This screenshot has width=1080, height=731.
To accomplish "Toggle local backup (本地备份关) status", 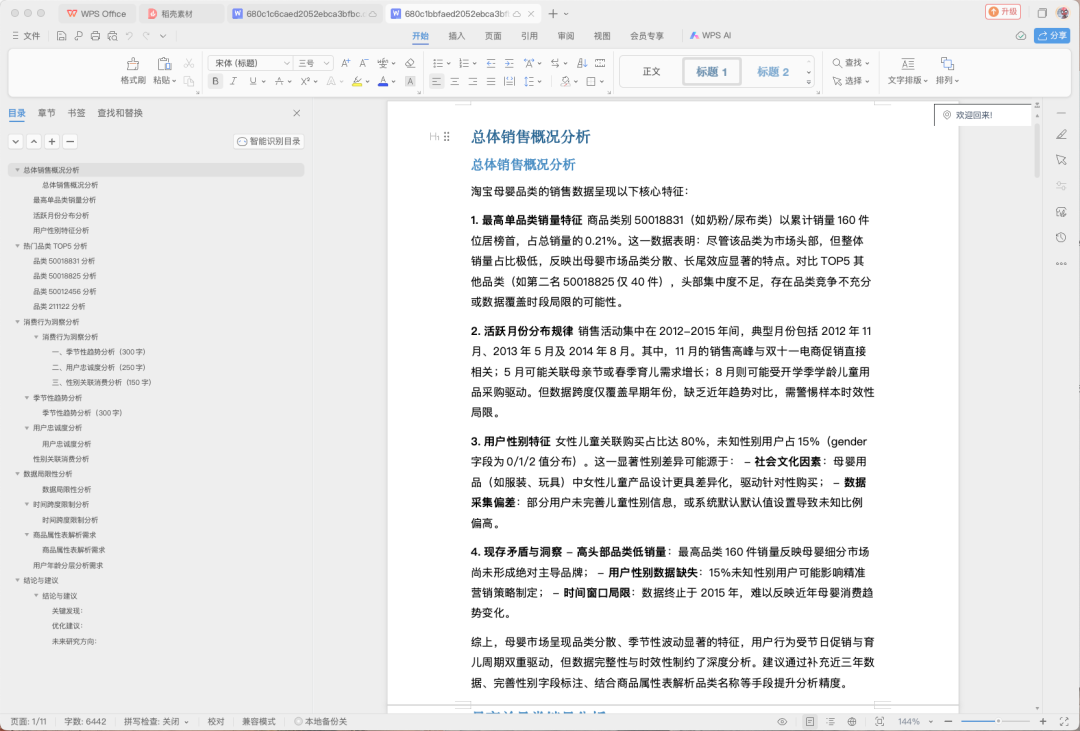I will tap(320, 721).
